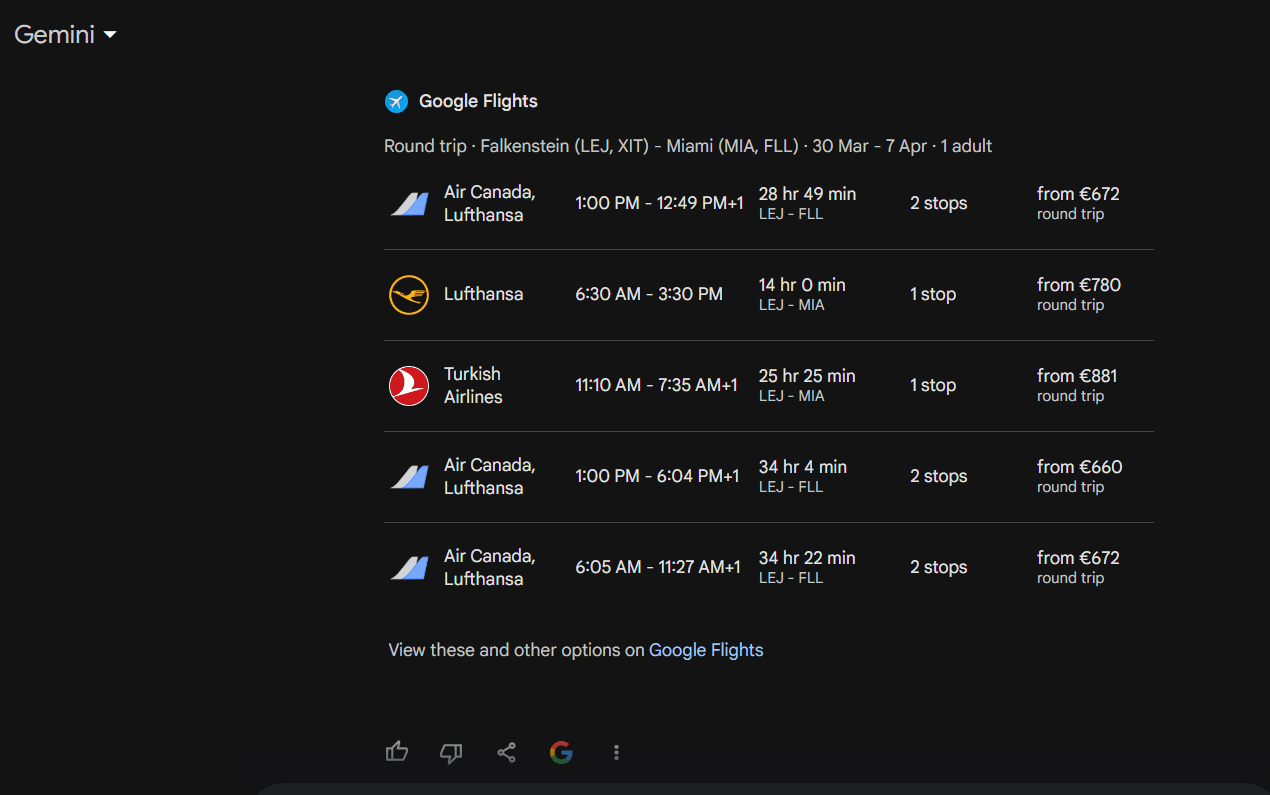Click the 14 hr 0 min duration
Viewport: 1270px width, 795px height.
pyautogui.click(x=802, y=285)
